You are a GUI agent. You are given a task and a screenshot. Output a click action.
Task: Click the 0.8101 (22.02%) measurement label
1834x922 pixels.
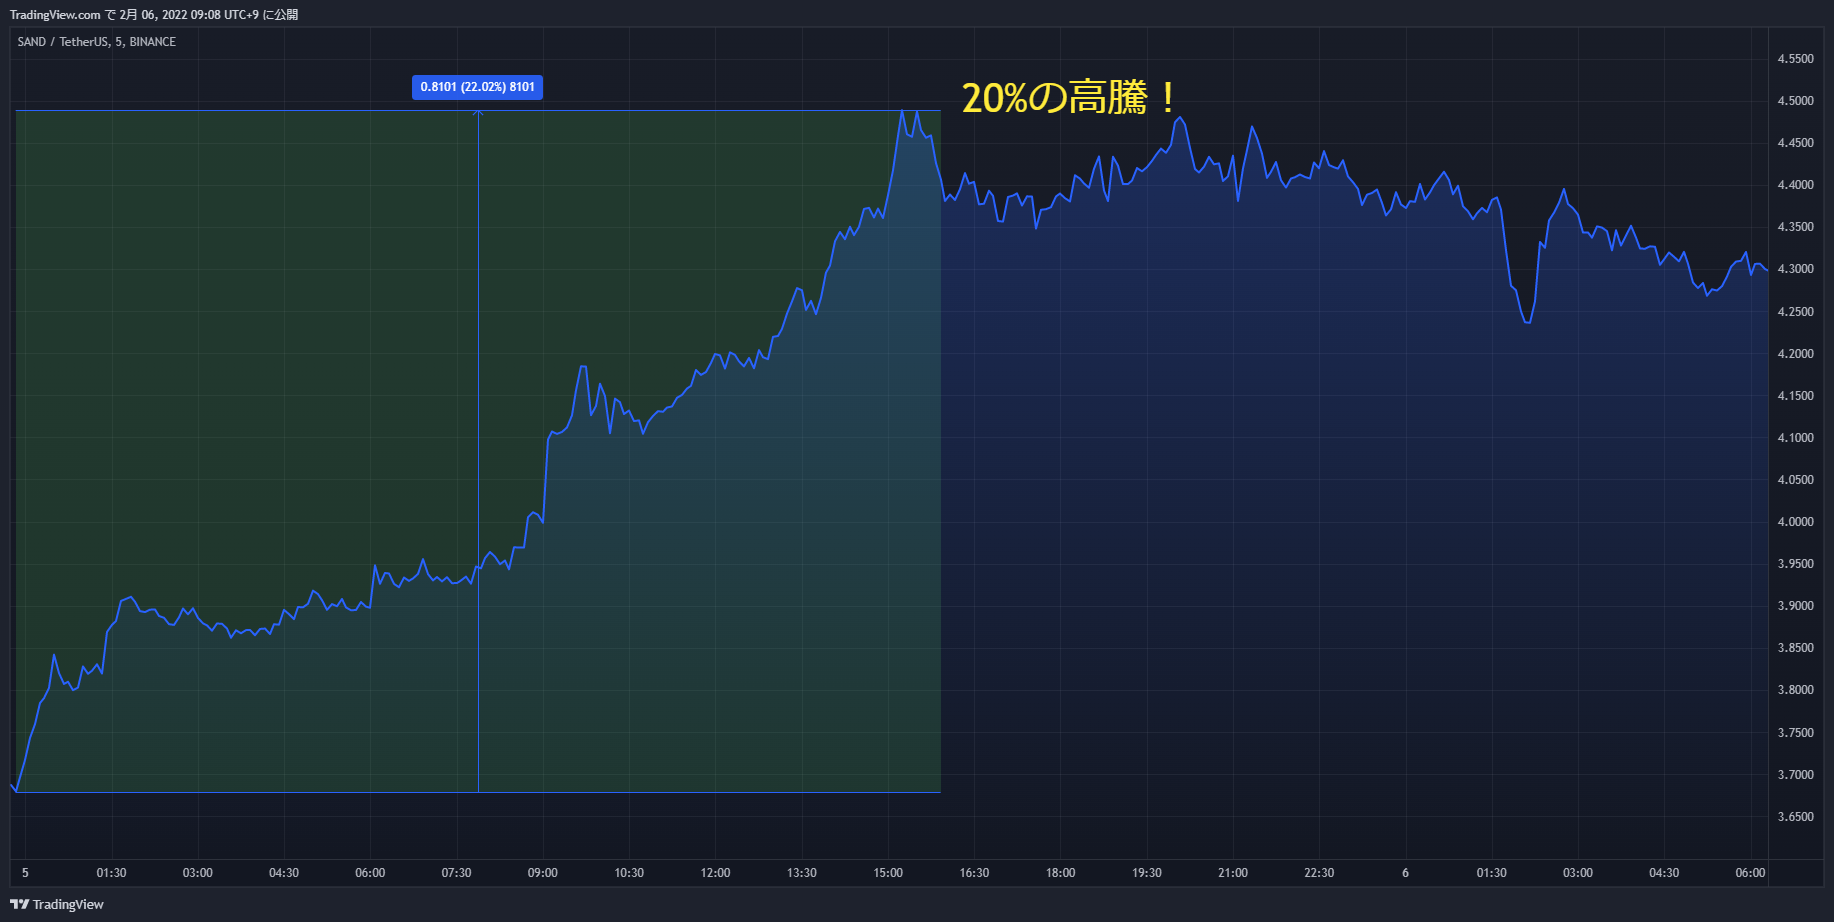pyautogui.click(x=478, y=87)
